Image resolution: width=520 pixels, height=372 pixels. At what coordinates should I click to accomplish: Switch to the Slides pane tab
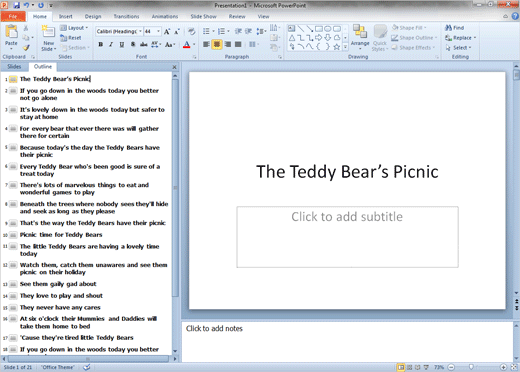pyautogui.click(x=14, y=67)
